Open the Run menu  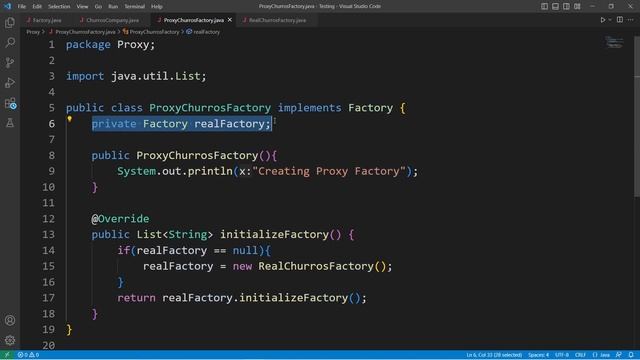click(x=113, y=7)
